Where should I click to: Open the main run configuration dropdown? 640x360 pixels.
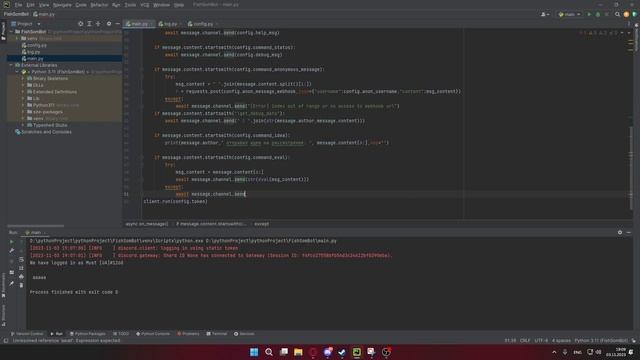[x=569, y=14]
